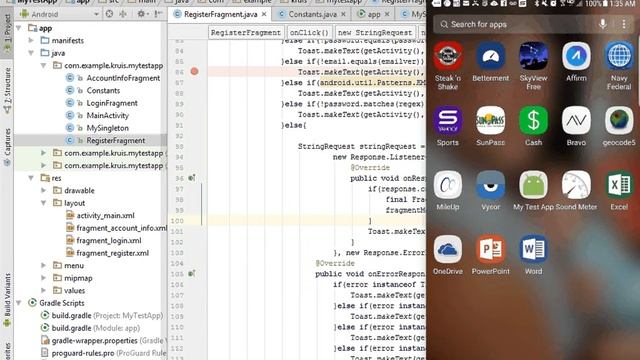Launch the MileUp app
The height and width of the screenshot is (360, 640).
click(x=448, y=185)
